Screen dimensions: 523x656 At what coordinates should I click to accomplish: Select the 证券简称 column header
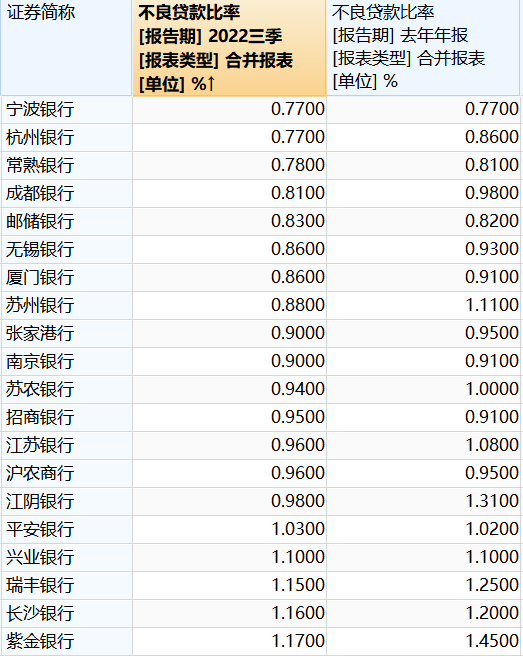click(x=67, y=48)
